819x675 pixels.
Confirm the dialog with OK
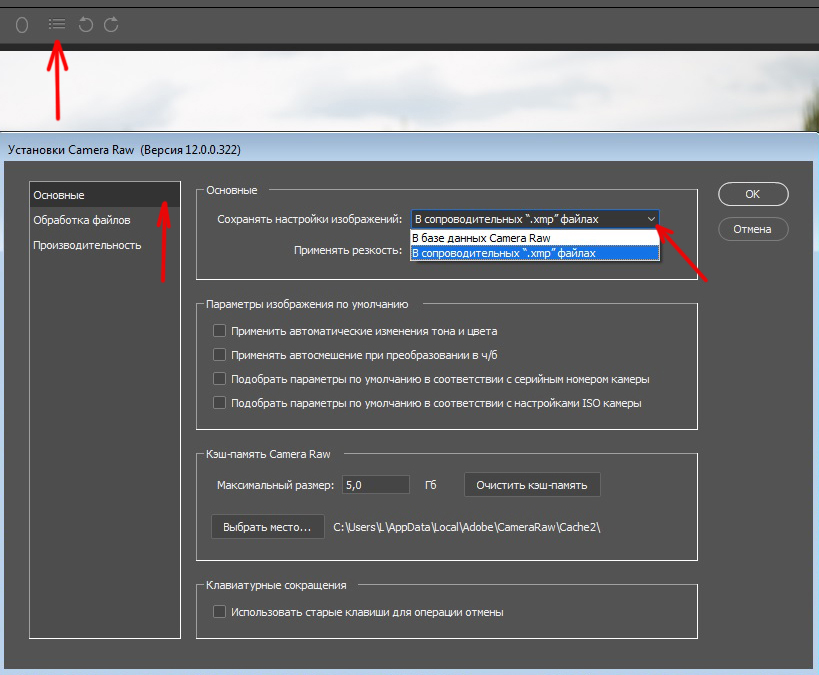click(752, 194)
